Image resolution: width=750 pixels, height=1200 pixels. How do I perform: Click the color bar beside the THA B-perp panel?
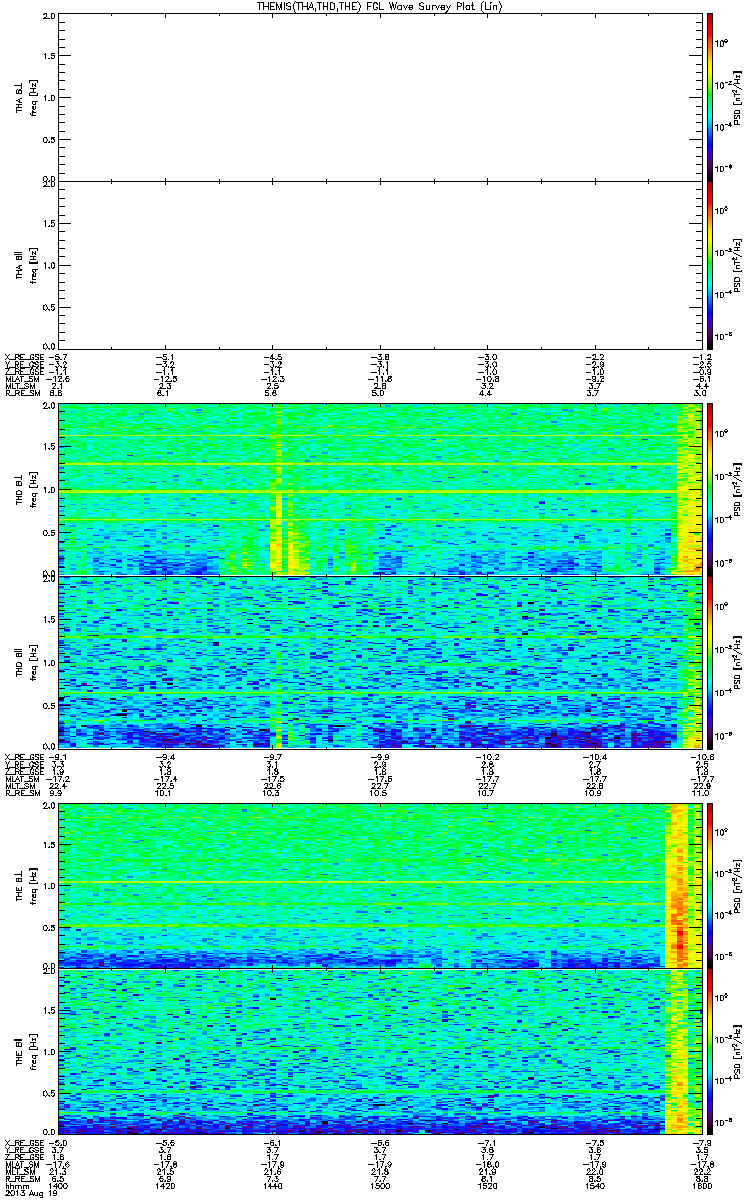coord(710,96)
